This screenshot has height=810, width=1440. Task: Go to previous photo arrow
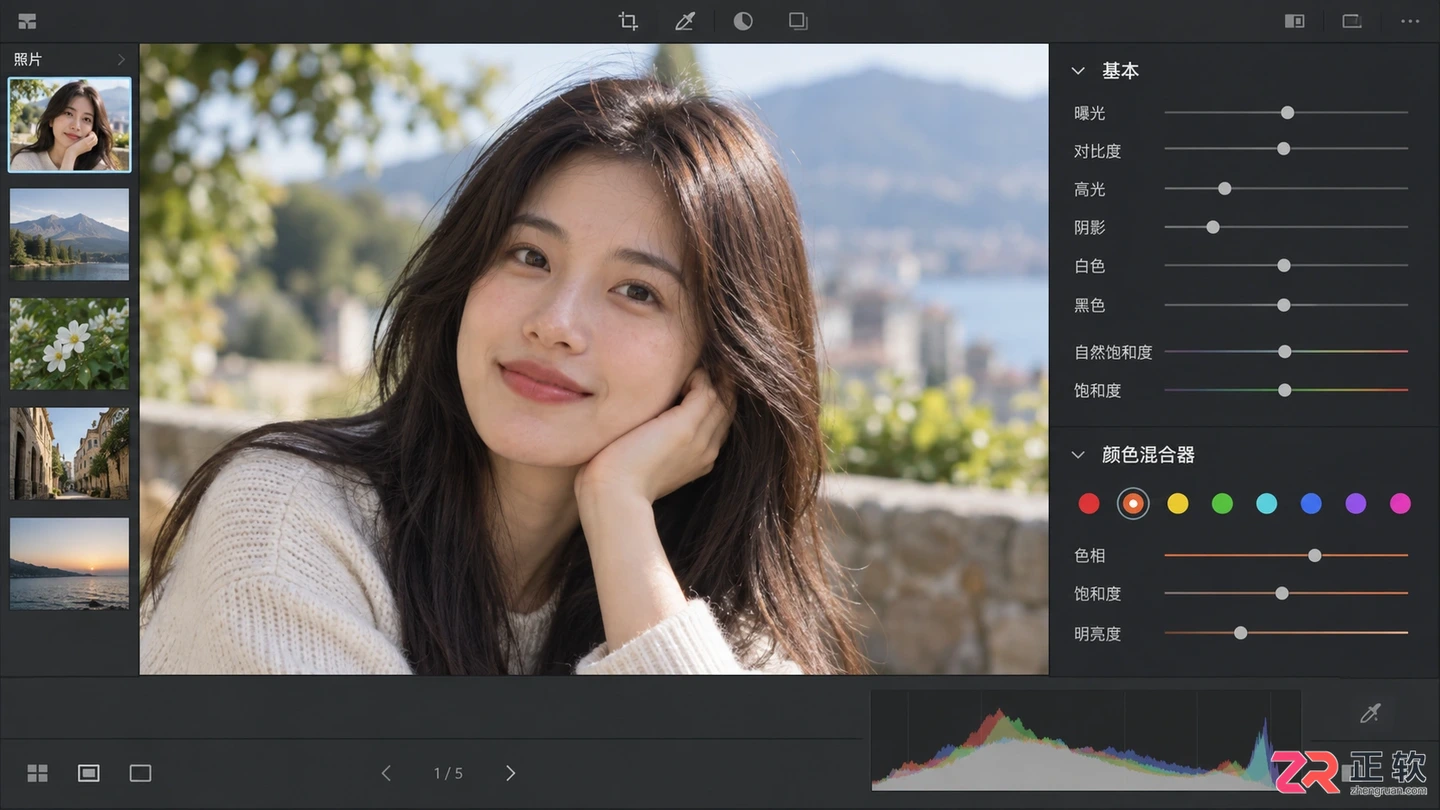point(386,773)
